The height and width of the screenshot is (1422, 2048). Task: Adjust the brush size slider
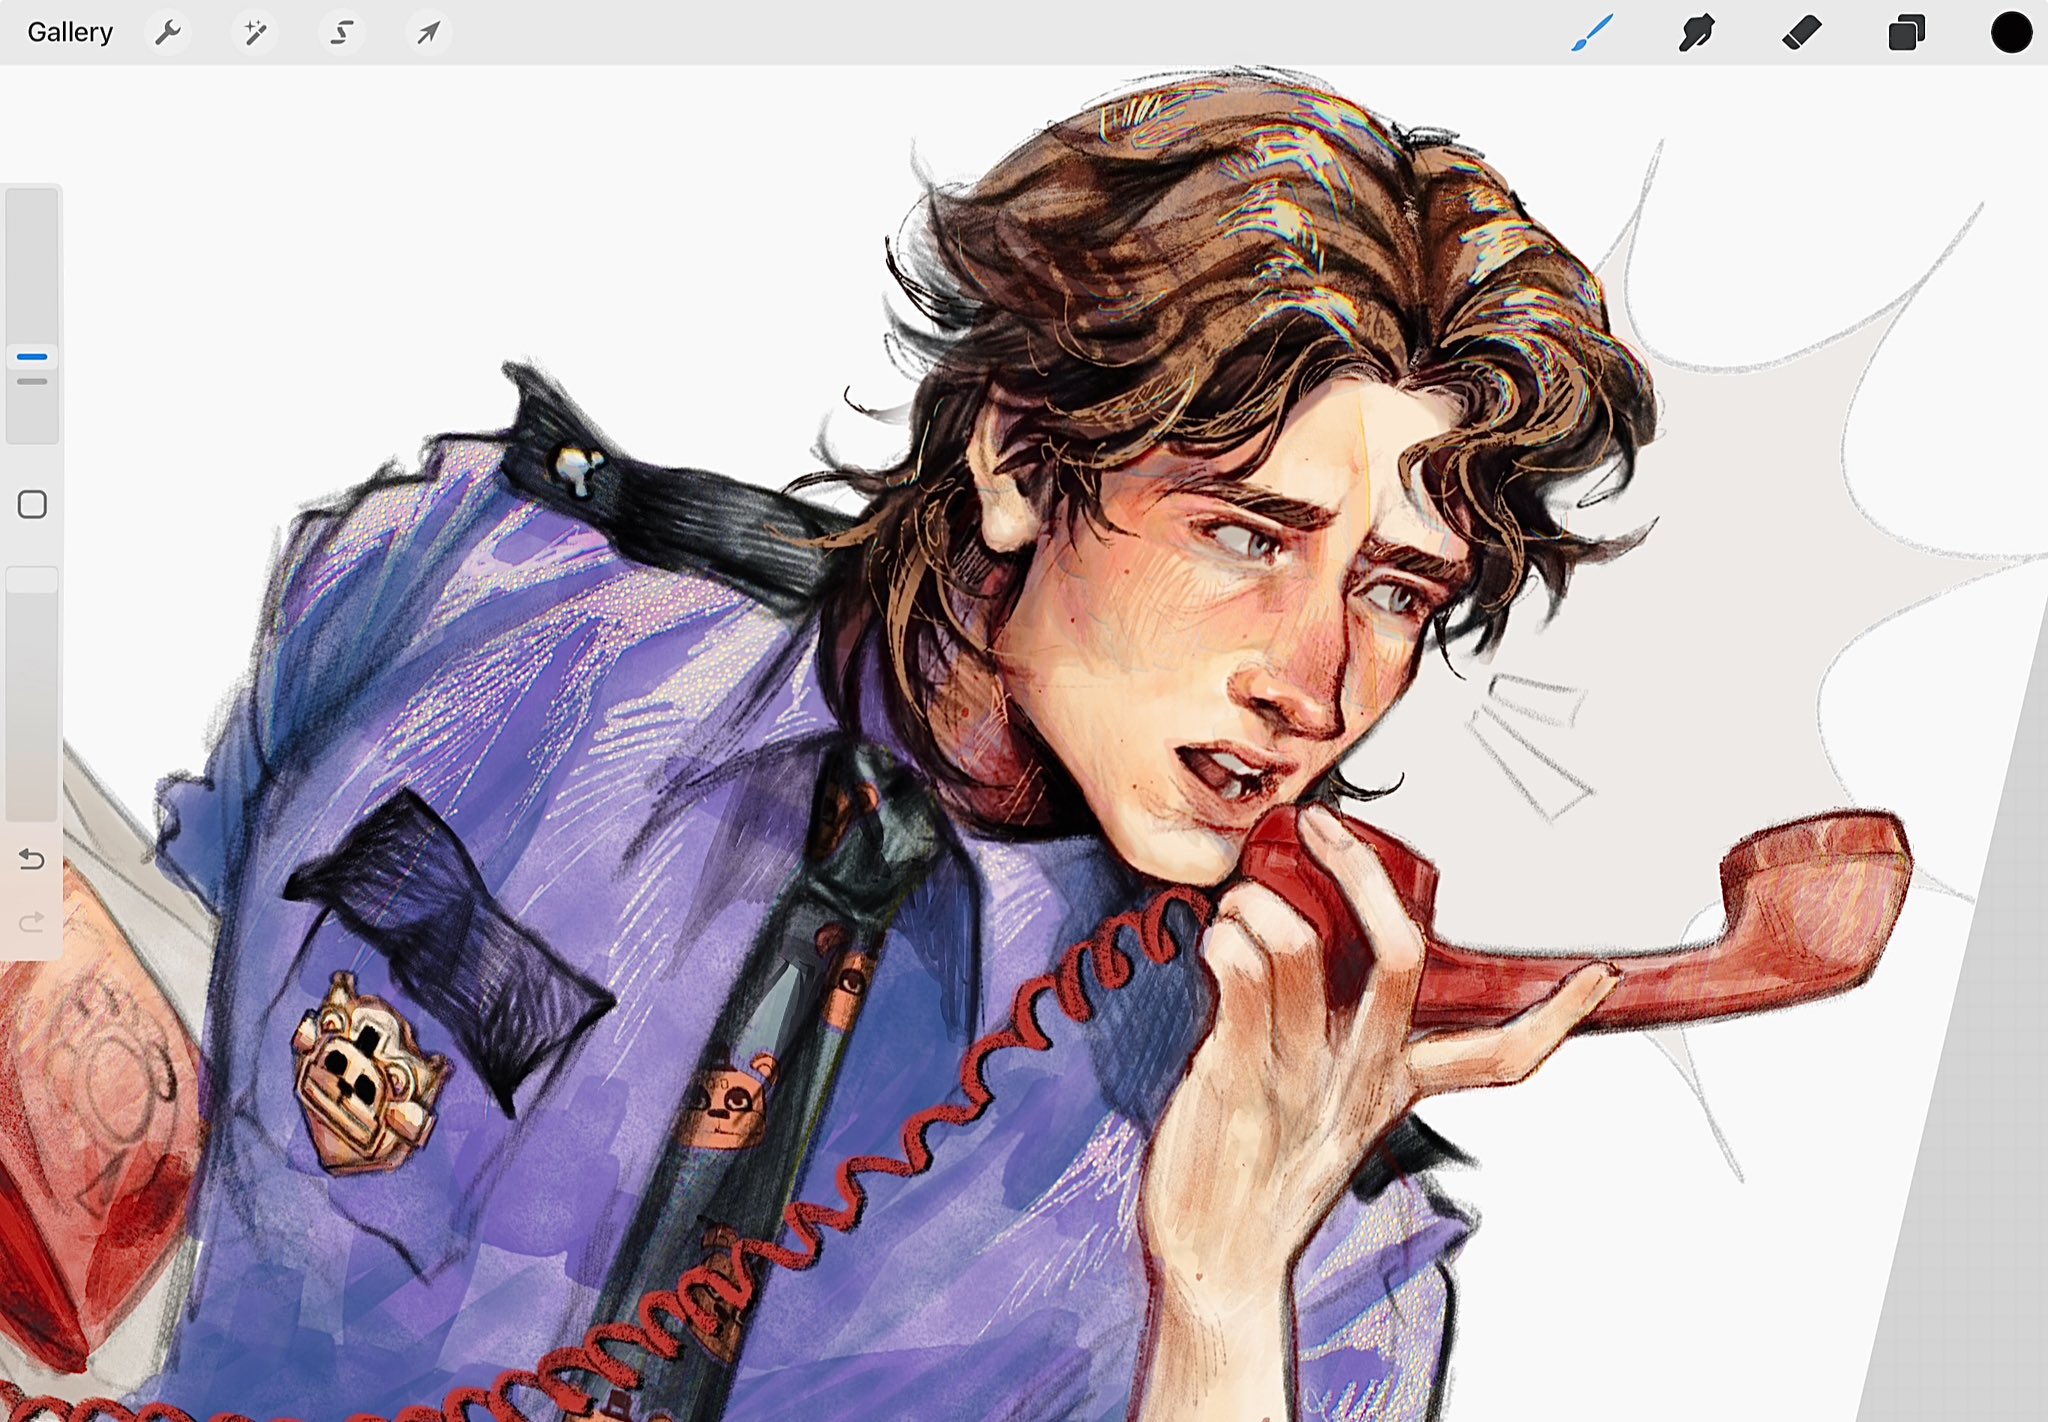click(32, 315)
